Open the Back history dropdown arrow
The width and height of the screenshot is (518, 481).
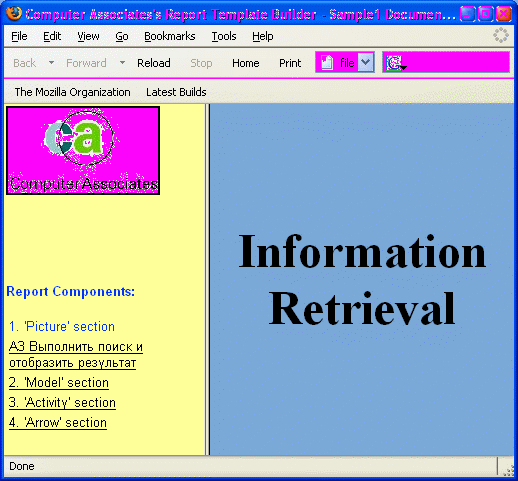(51, 62)
